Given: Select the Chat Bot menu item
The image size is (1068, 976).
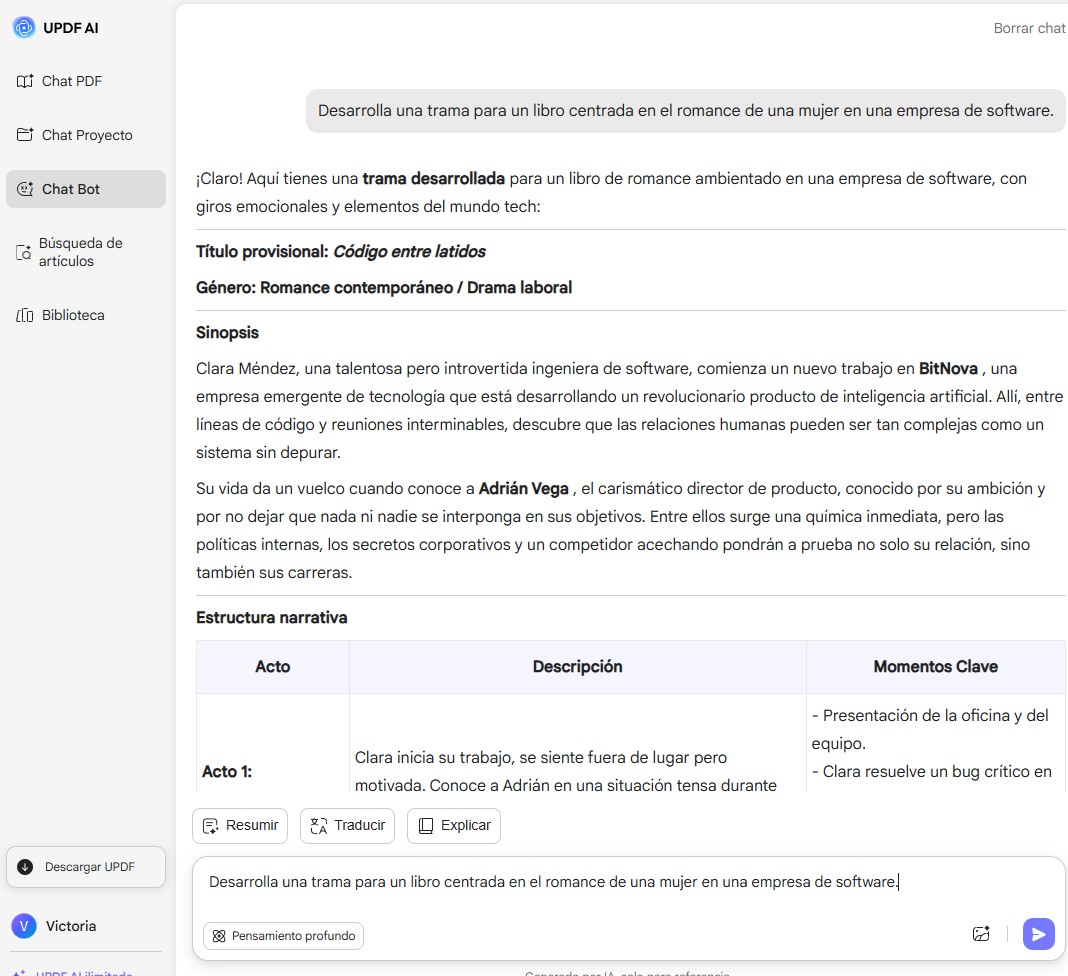Looking at the screenshot, I should (86, 189).
